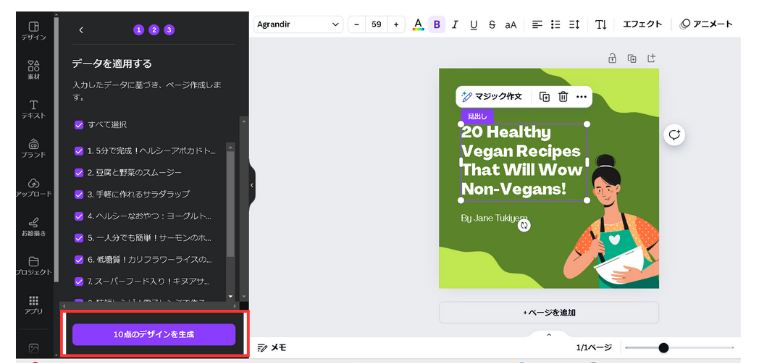Toggle strikethrough formatting
Viewport: 768px width, 363px height.
point(492,24)
